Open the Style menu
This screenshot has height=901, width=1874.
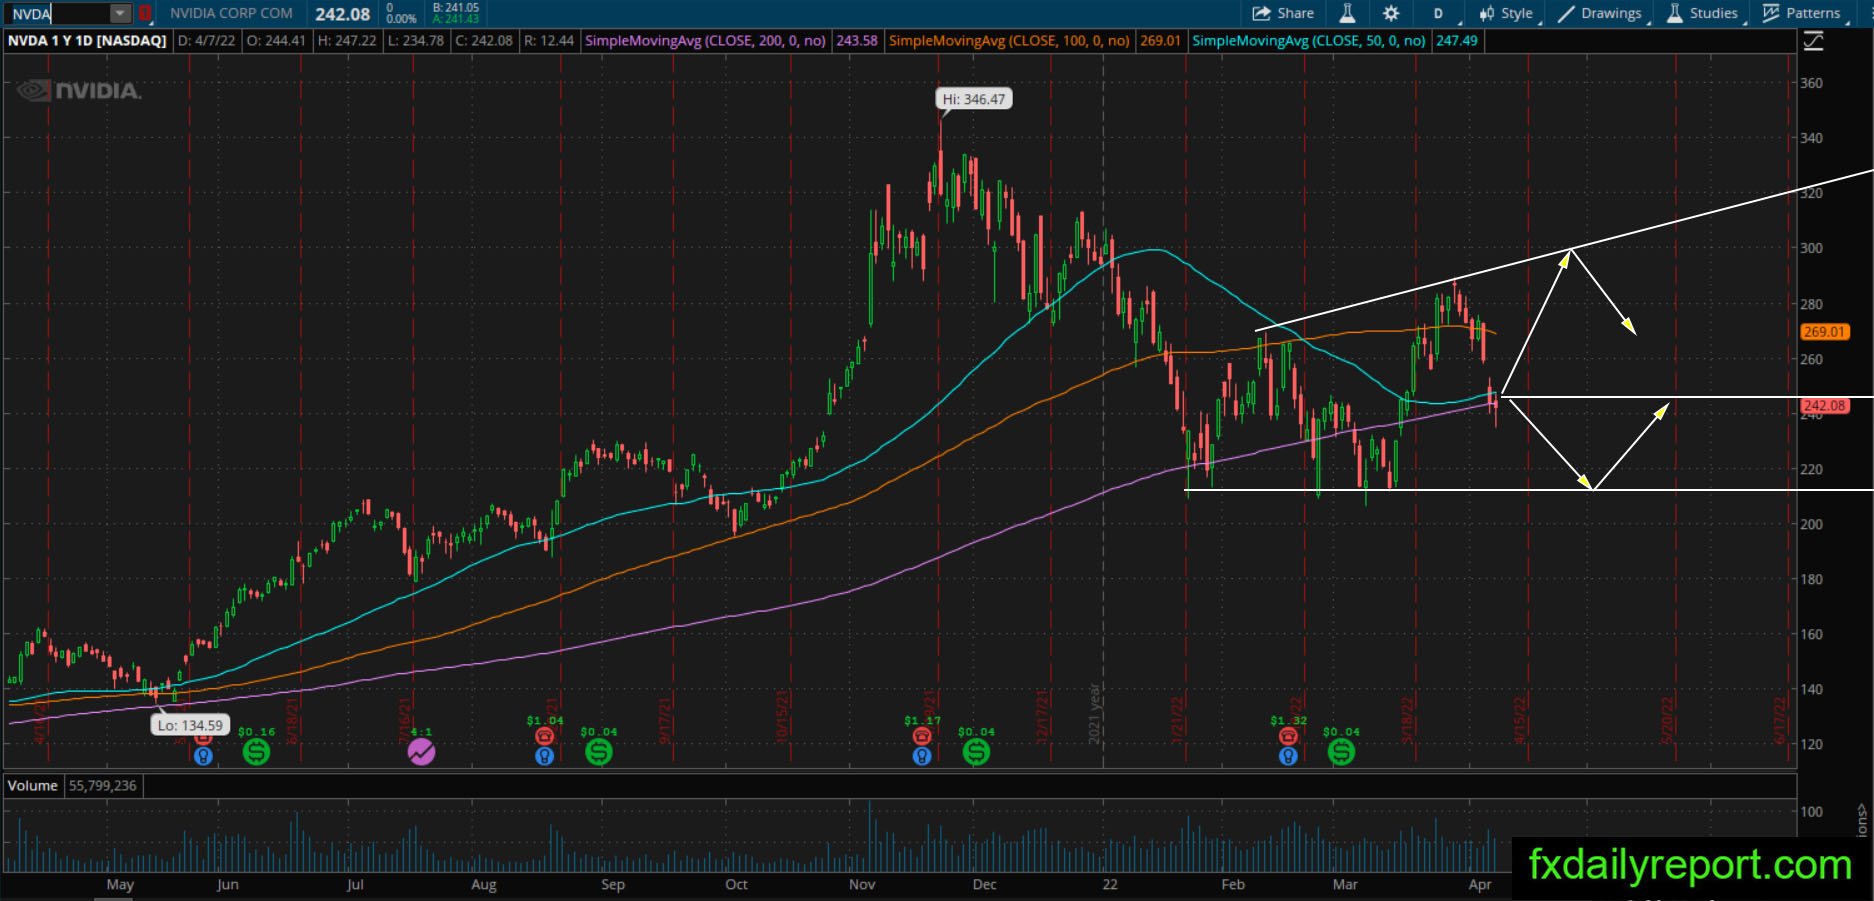1507,13
